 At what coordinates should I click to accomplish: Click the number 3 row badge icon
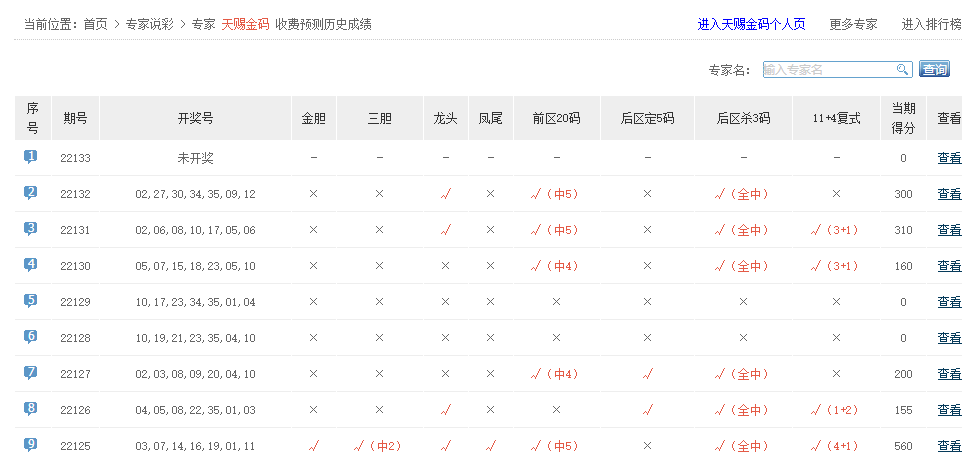[x=31, y=229]
